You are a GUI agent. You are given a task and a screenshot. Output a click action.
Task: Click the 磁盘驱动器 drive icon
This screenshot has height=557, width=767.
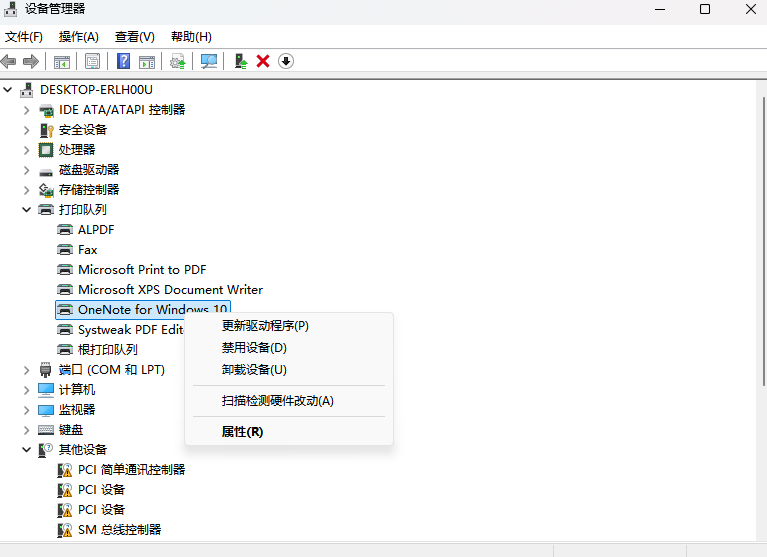(46, 171)
